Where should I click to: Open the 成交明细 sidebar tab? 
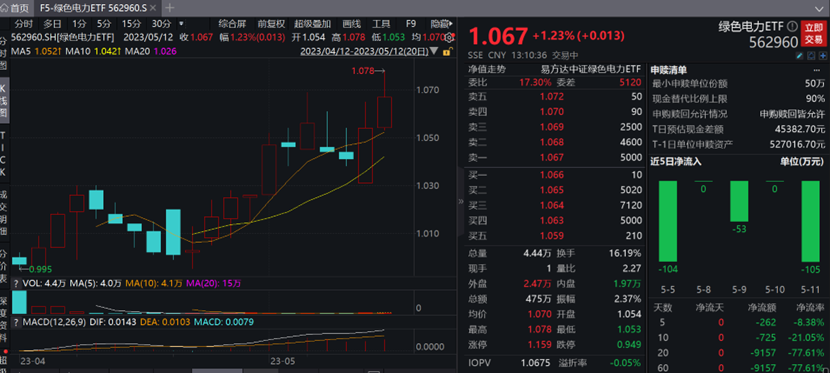[3, 213]
